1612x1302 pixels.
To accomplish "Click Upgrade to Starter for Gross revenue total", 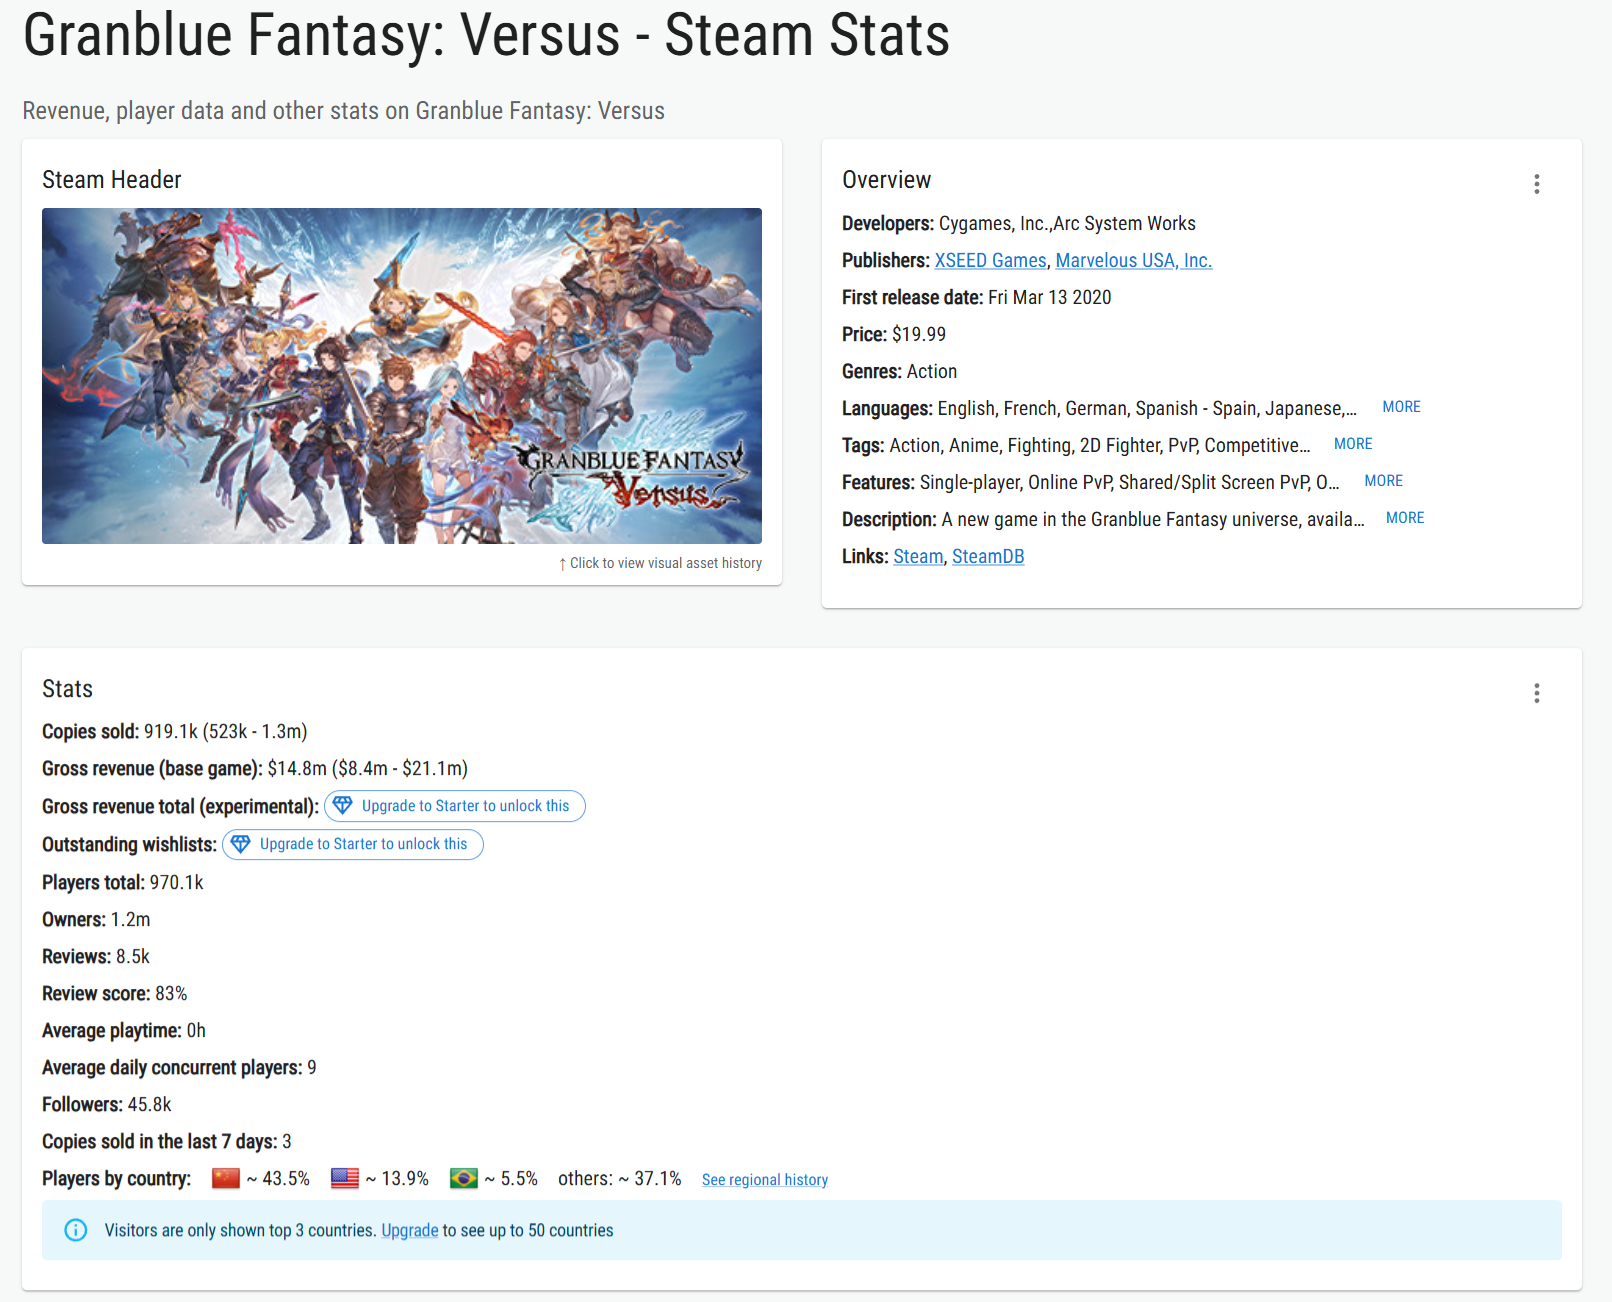I will pyautogui.click(x=455, y=806).
